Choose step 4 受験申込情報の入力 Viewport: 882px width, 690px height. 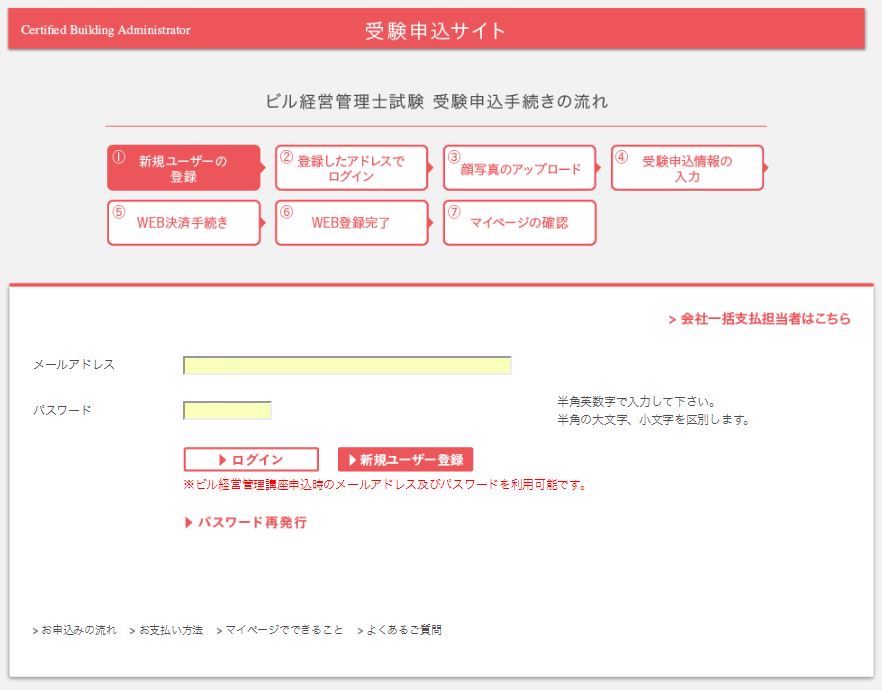coord(687,168)
